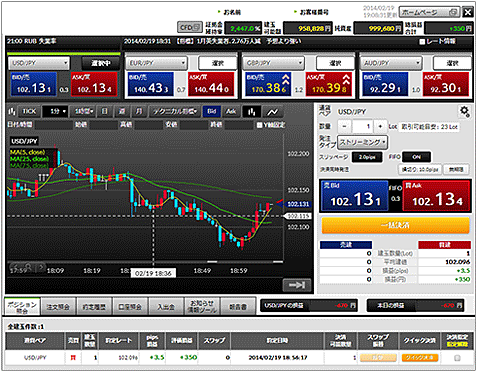The image size is (478, 372).
Task: Select daily (日) chart interval
Action: pyautogui.click(x=105, y=112)
